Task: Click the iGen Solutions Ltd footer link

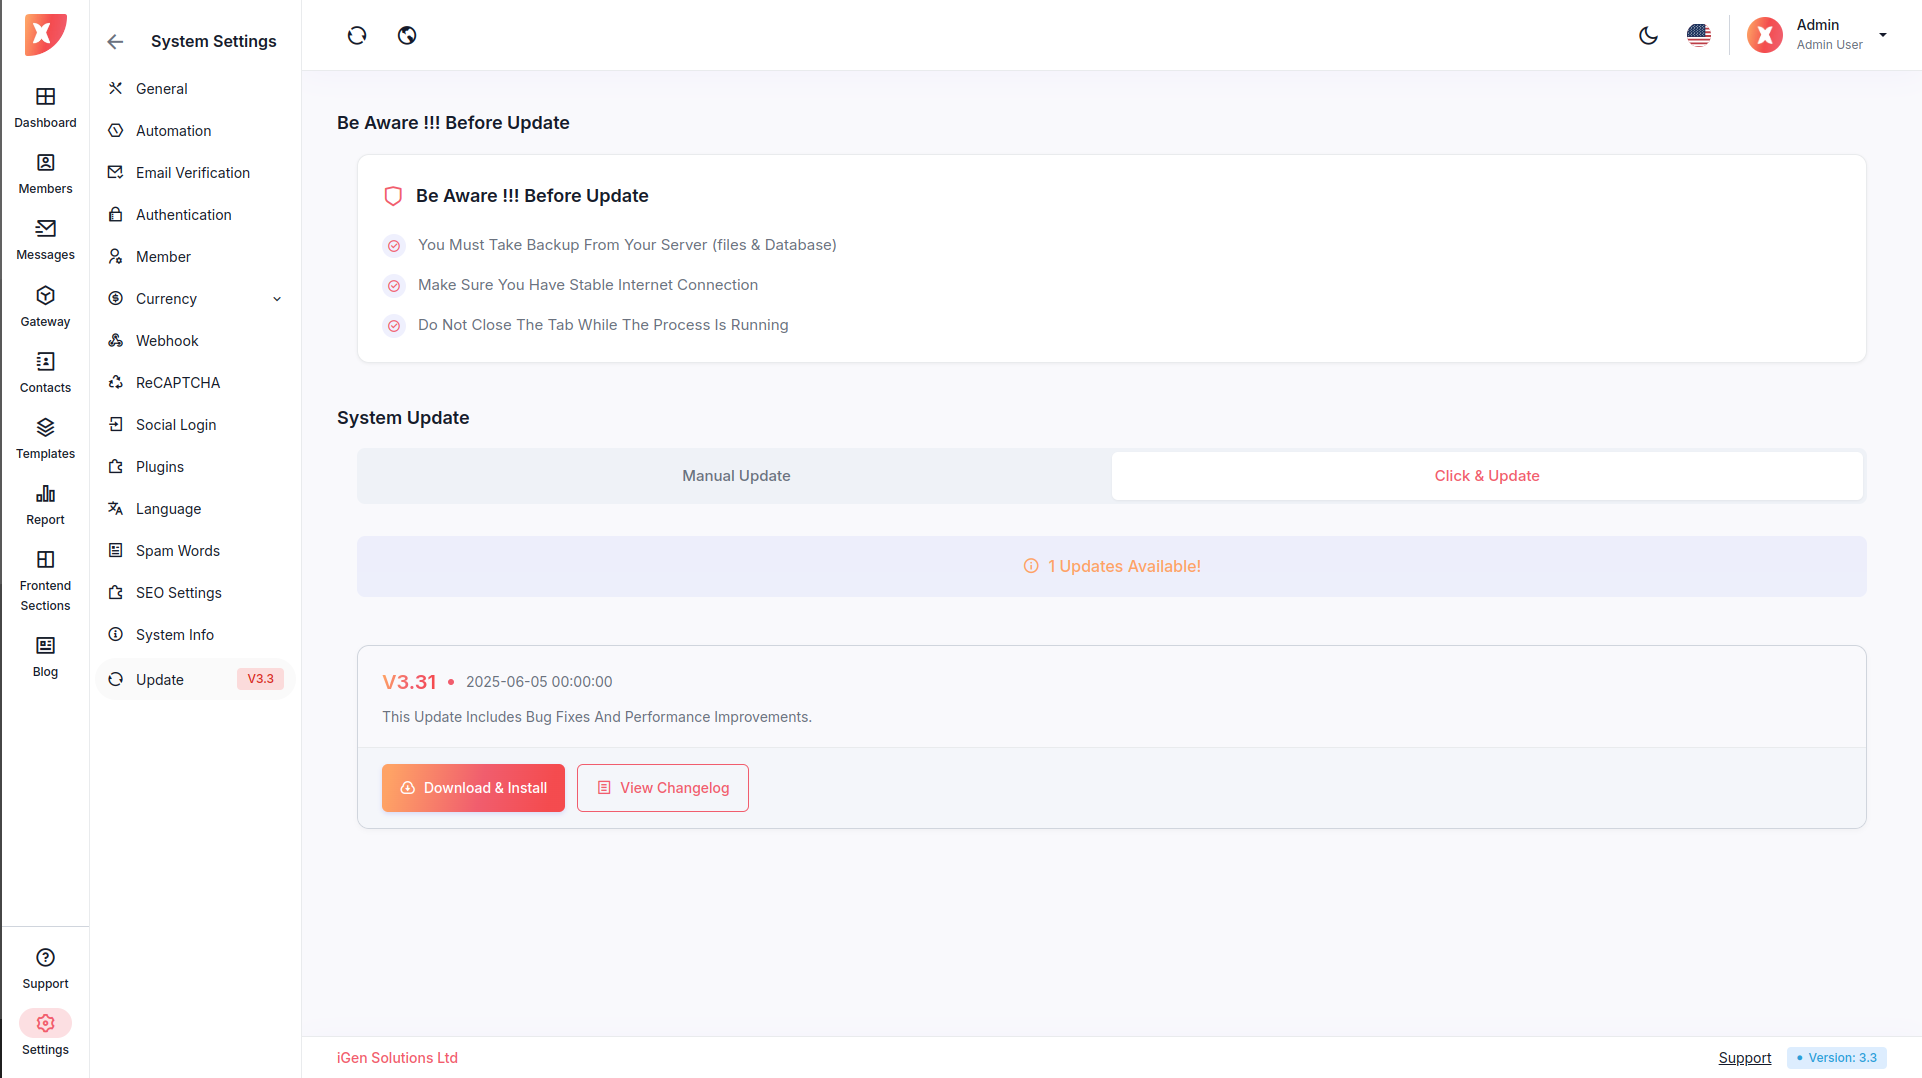Action: [x=397, y=1058]
